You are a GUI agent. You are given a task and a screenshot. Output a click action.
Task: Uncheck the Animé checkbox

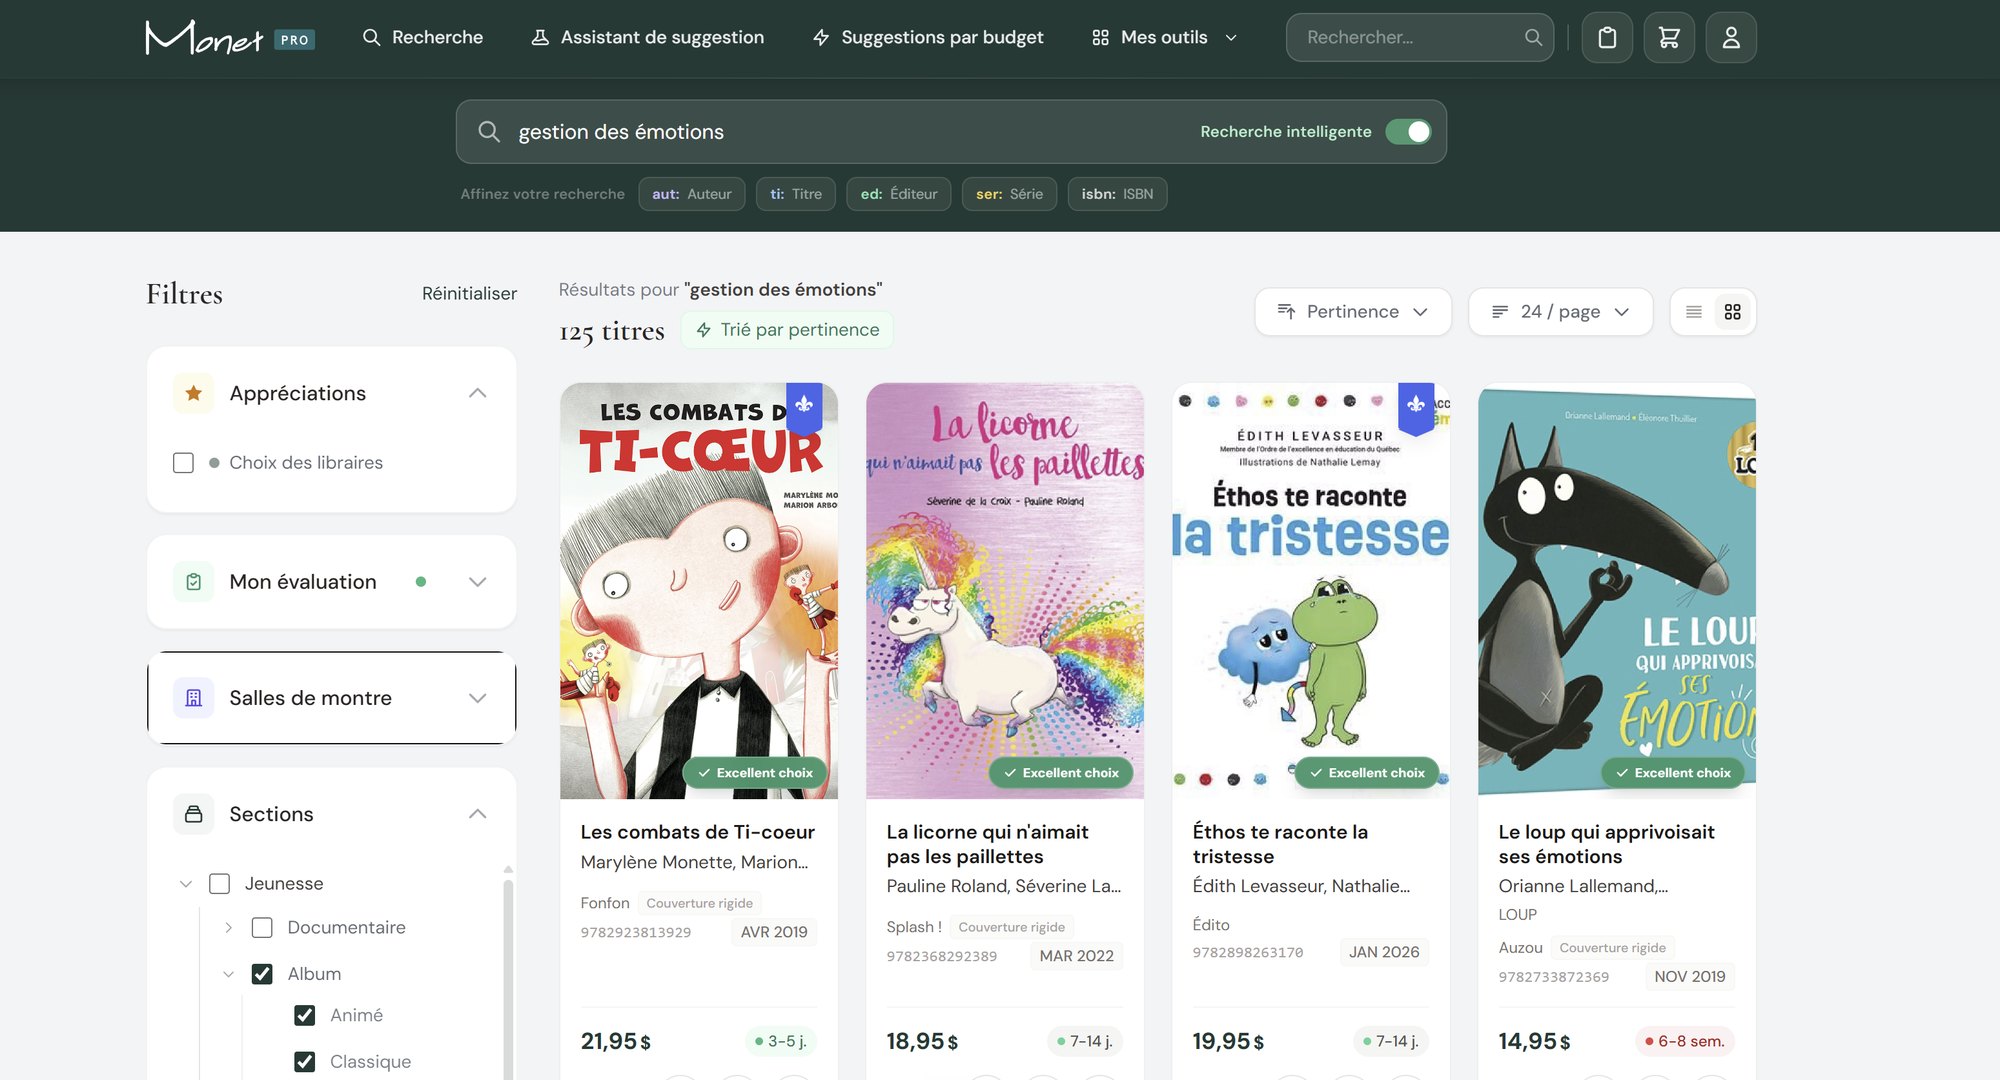click(x=305, y=1016)
